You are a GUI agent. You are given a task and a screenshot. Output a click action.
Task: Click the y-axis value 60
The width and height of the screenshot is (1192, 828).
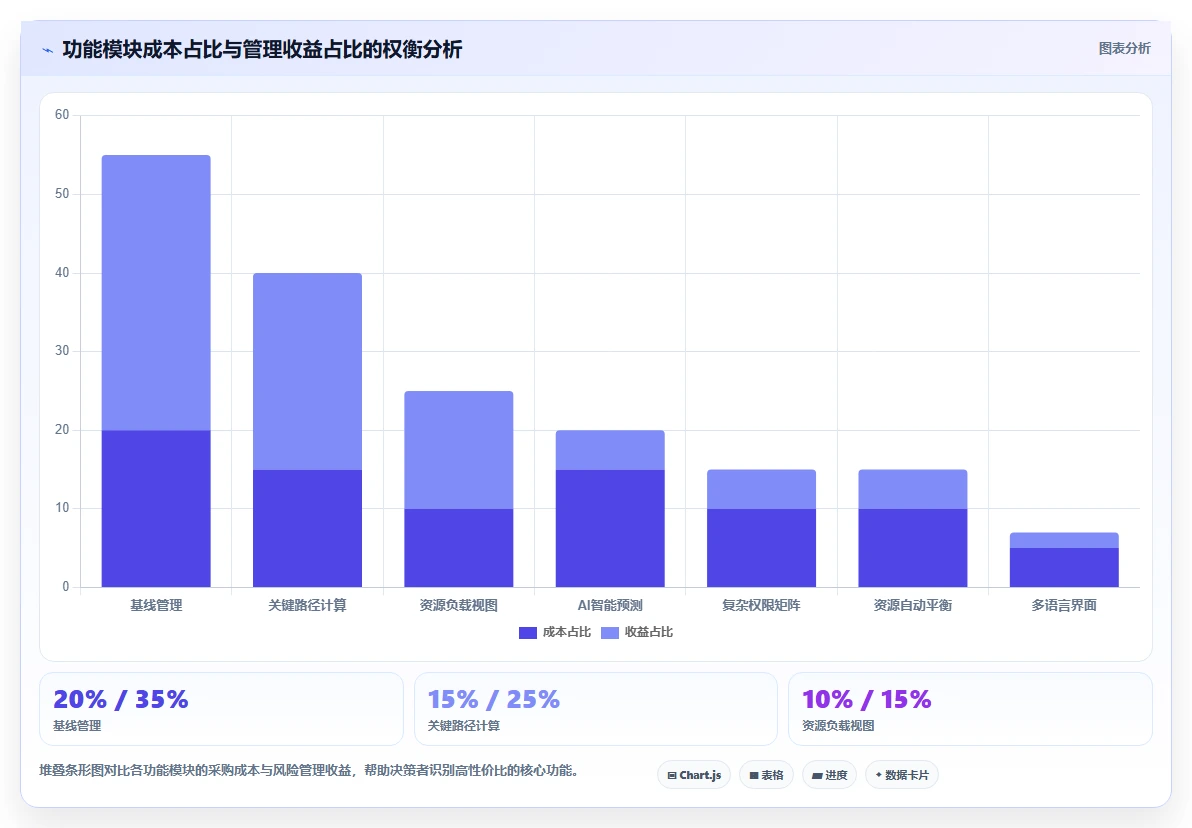[62, 115]
